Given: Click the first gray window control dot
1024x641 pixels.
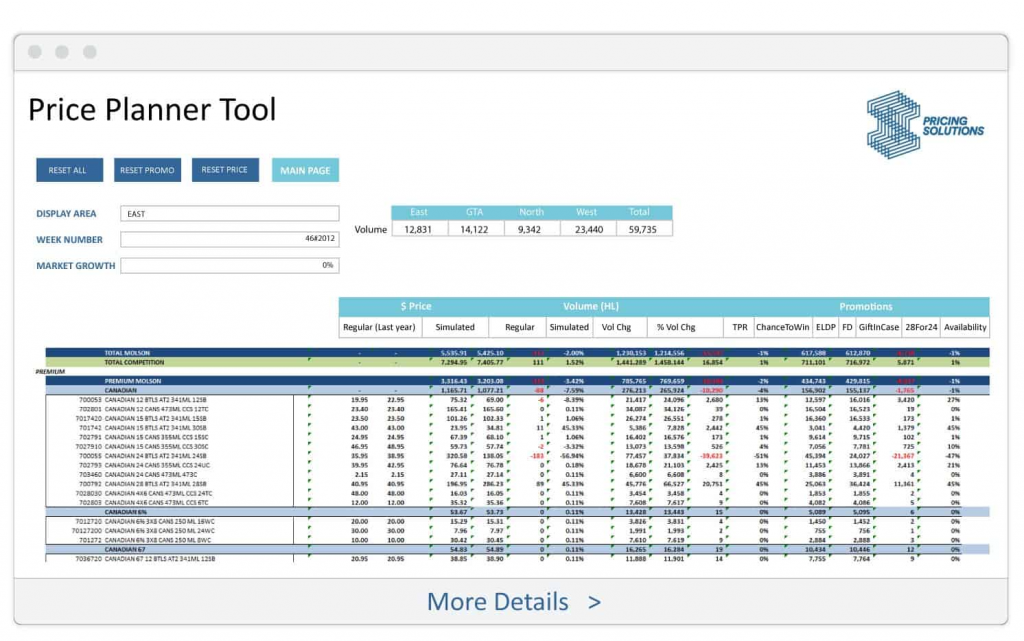Looking at the screenshot, I should click(35, 52).
